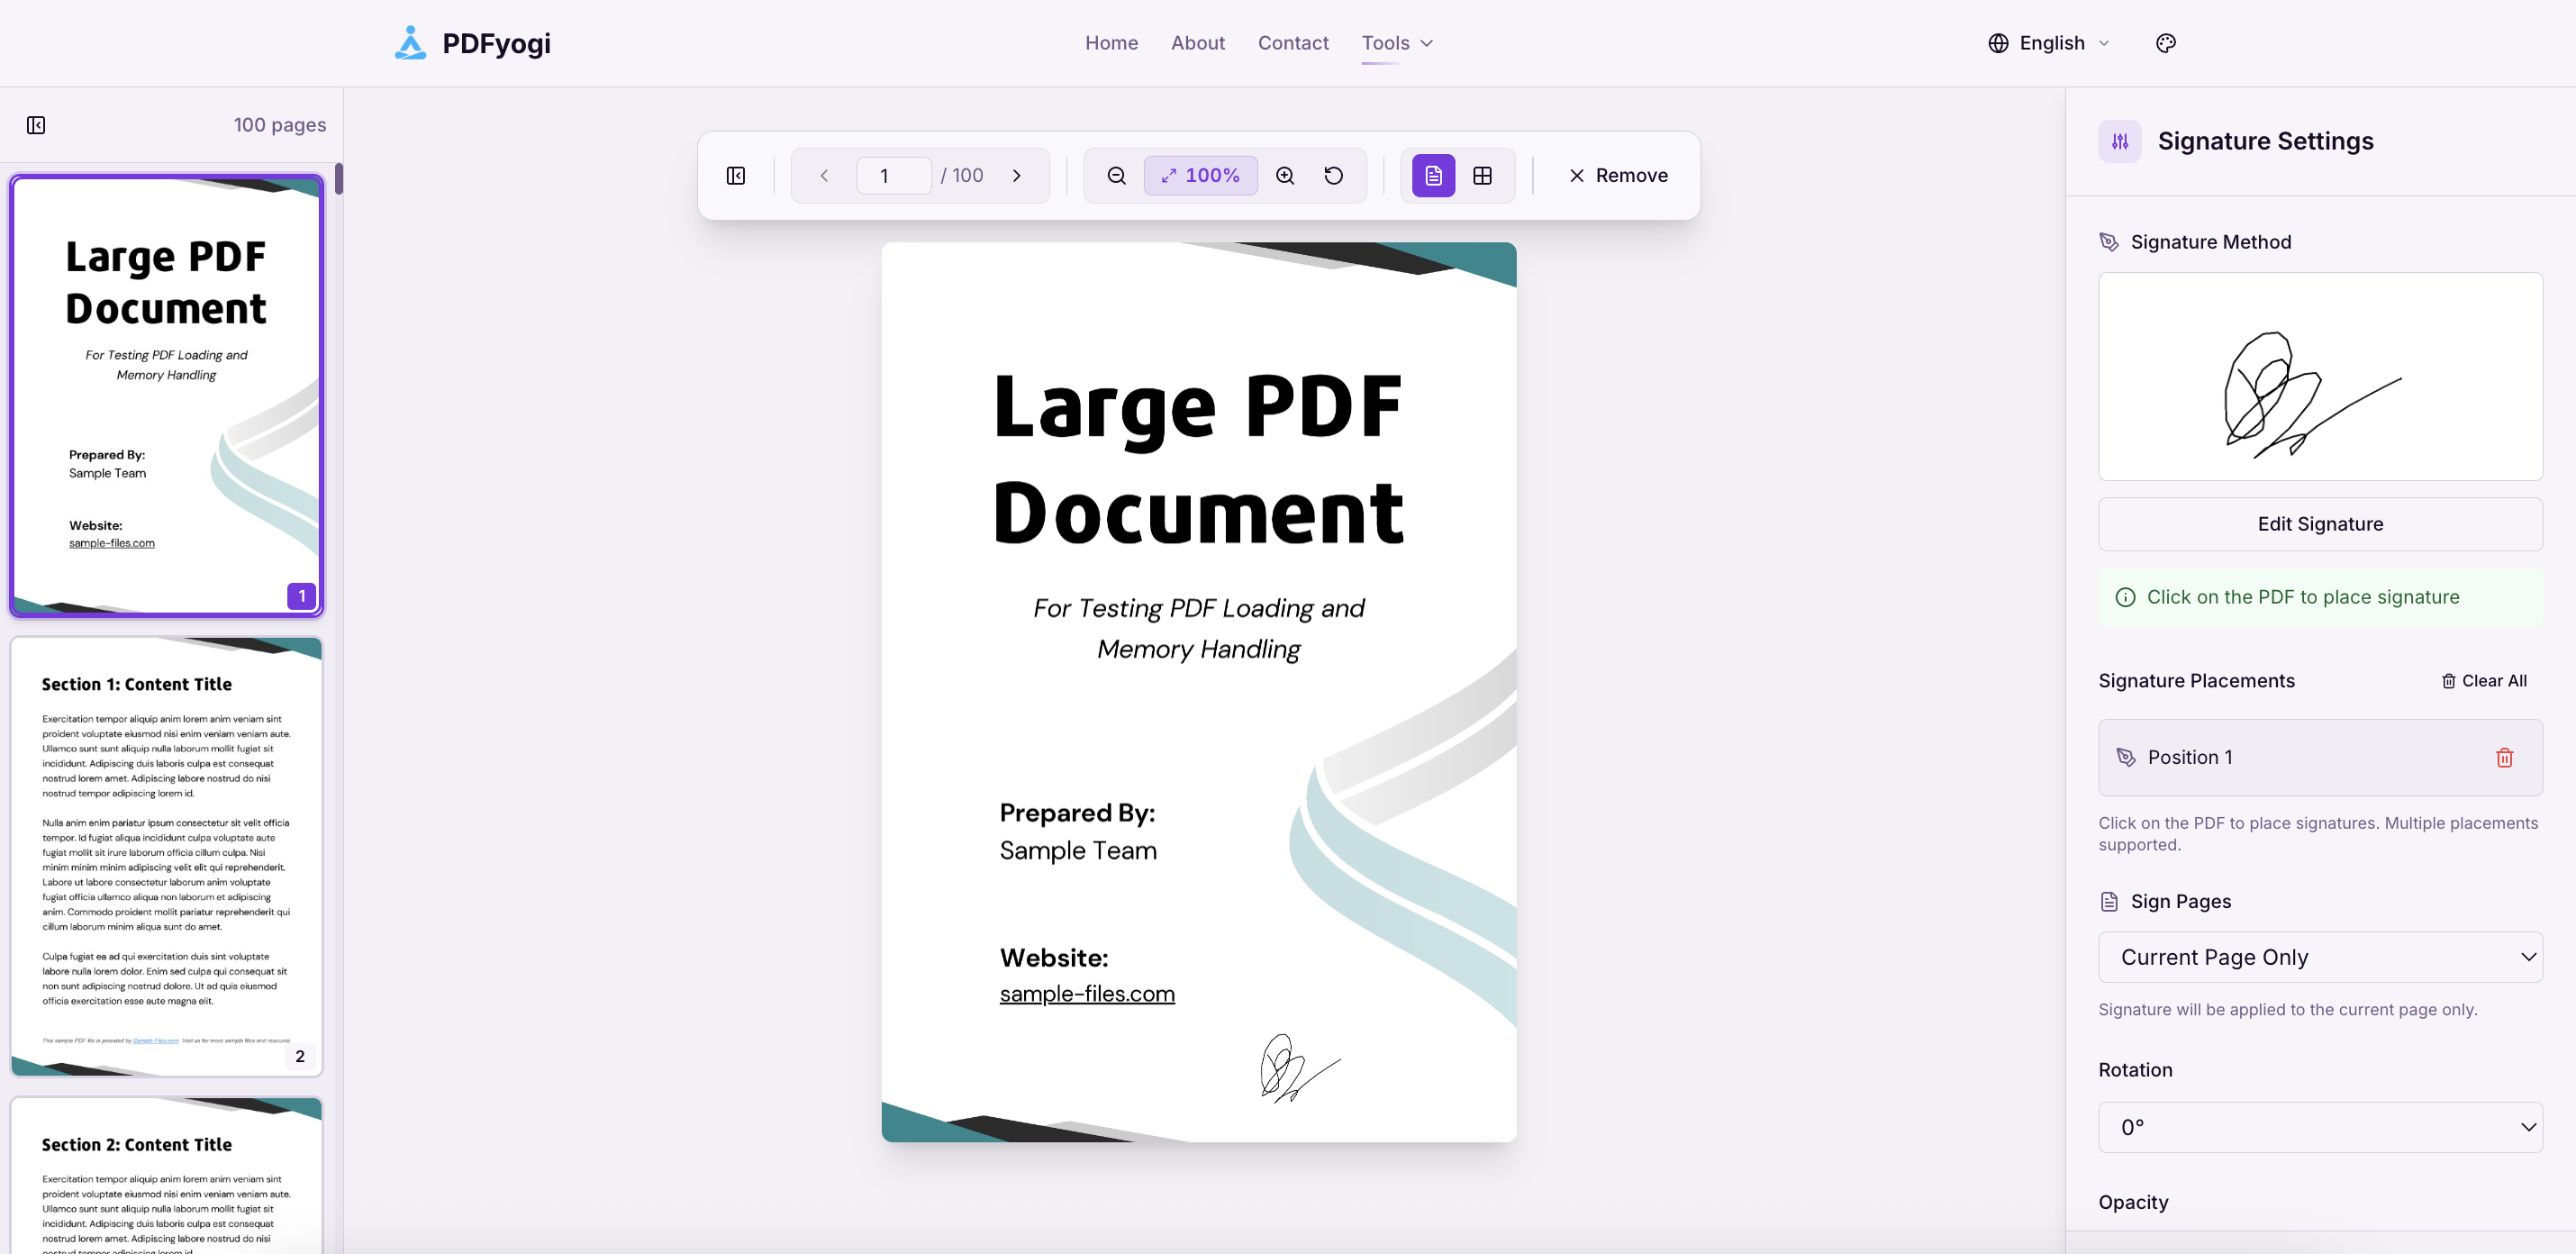The height and width of the screenshot is (1254, 2576).
Task: Navigate to the Contact page
Action: coord(1293,42)
